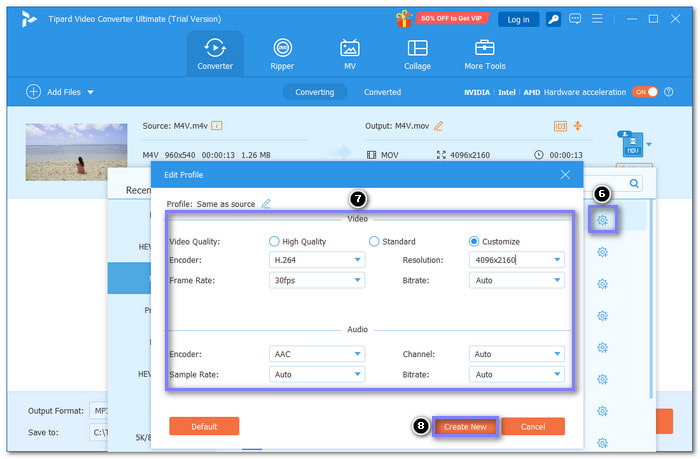Click the format list vertical scrollbar
700x459 pixels.
tap(651, 299)
